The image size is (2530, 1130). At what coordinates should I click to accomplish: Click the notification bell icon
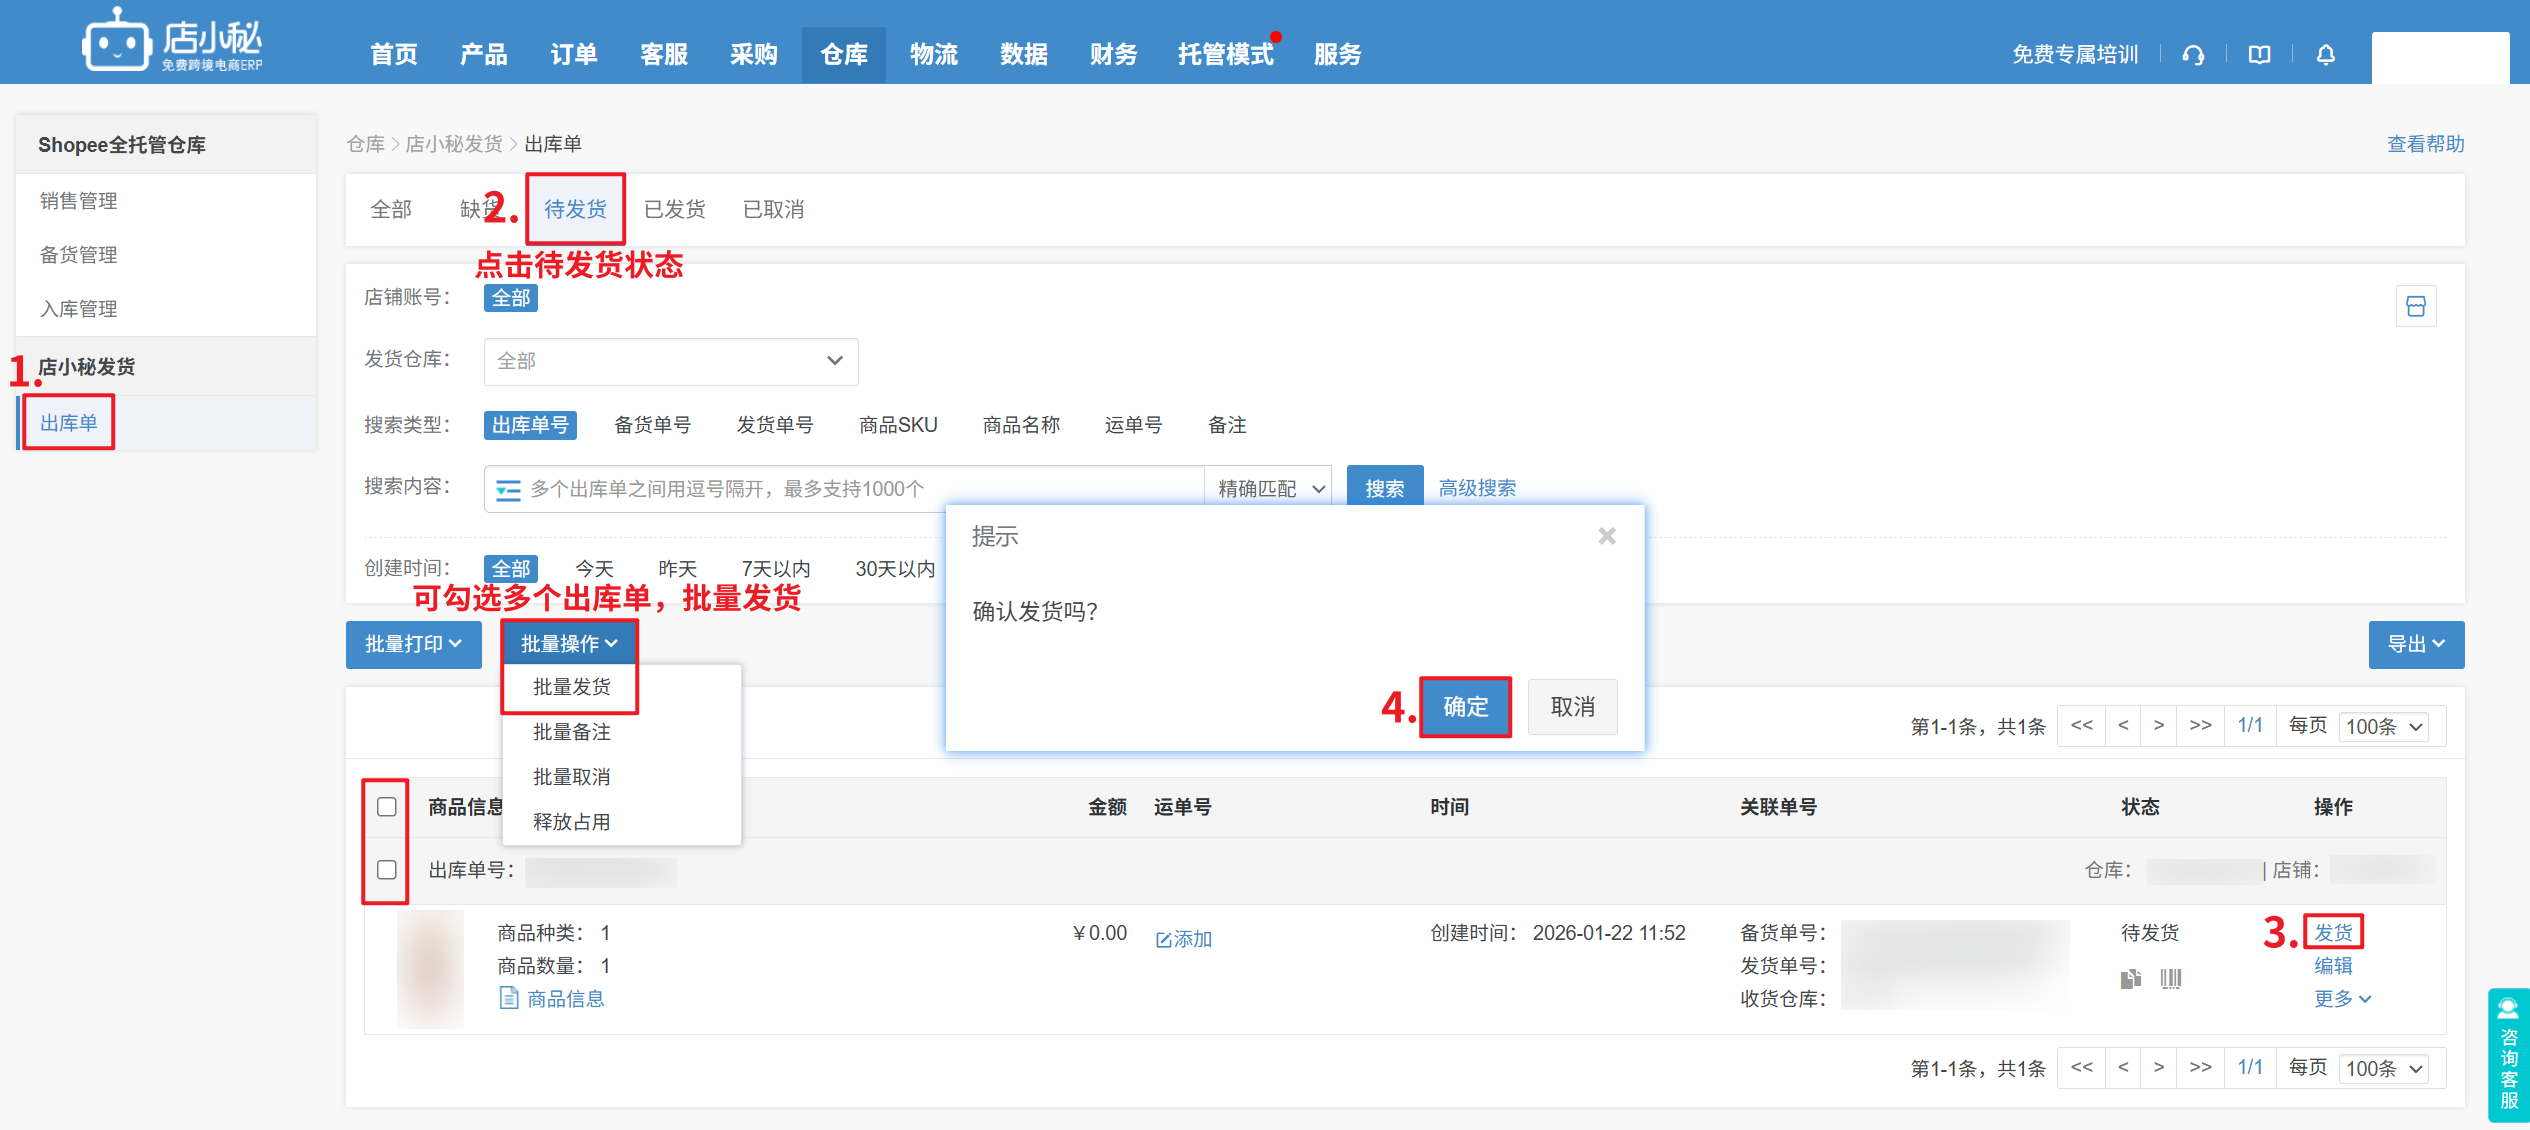pos(2325,55)
